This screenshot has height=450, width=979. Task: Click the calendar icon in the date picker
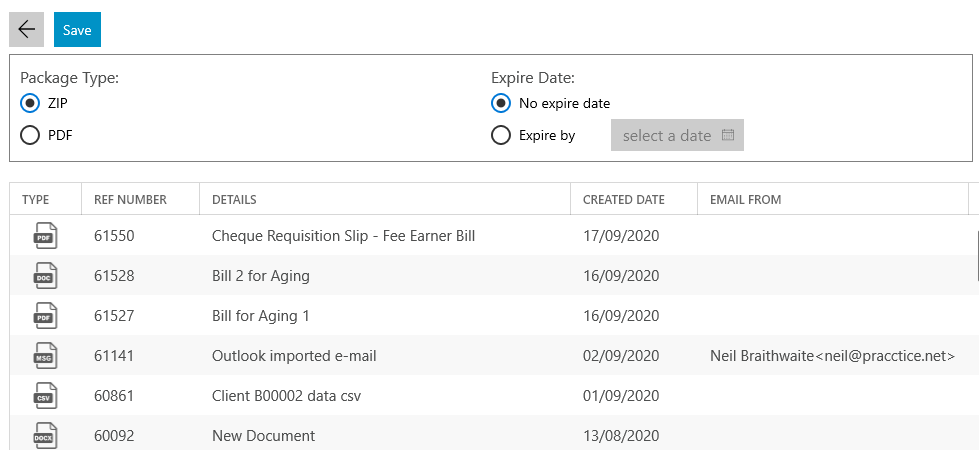click(x=727, y=135)
